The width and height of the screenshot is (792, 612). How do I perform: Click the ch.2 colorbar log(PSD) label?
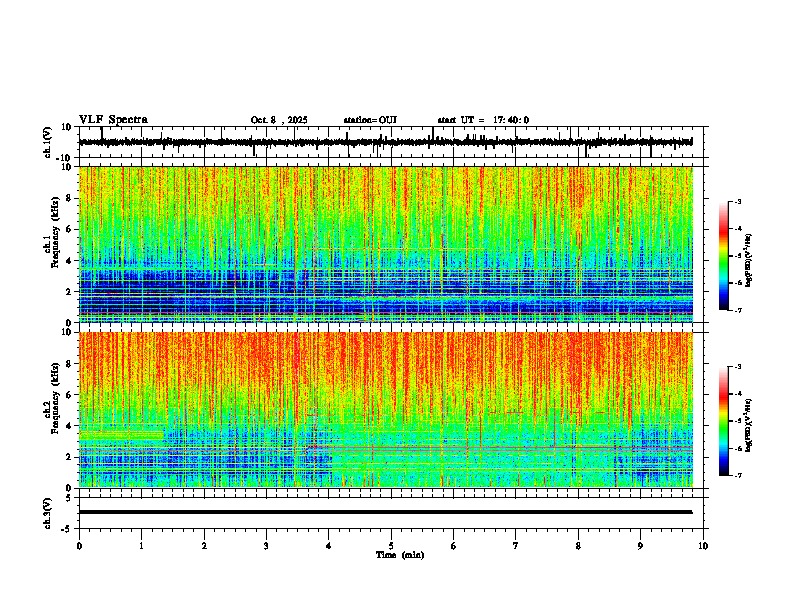coord(749,426)
